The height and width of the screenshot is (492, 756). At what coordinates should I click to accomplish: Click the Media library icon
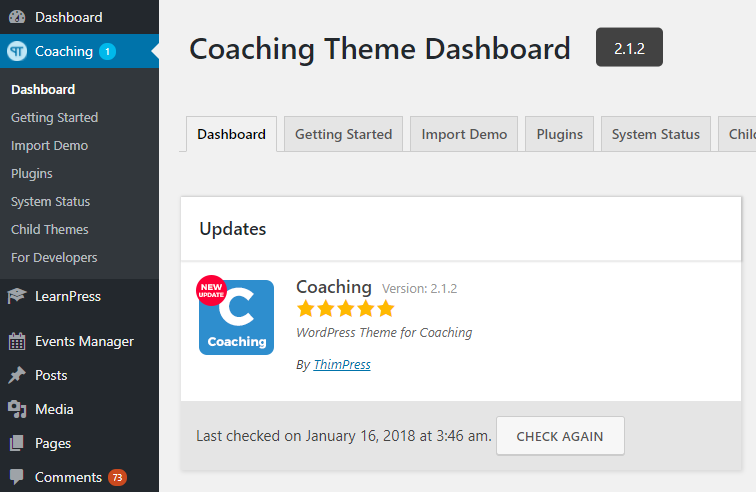[x=17, y=409]
